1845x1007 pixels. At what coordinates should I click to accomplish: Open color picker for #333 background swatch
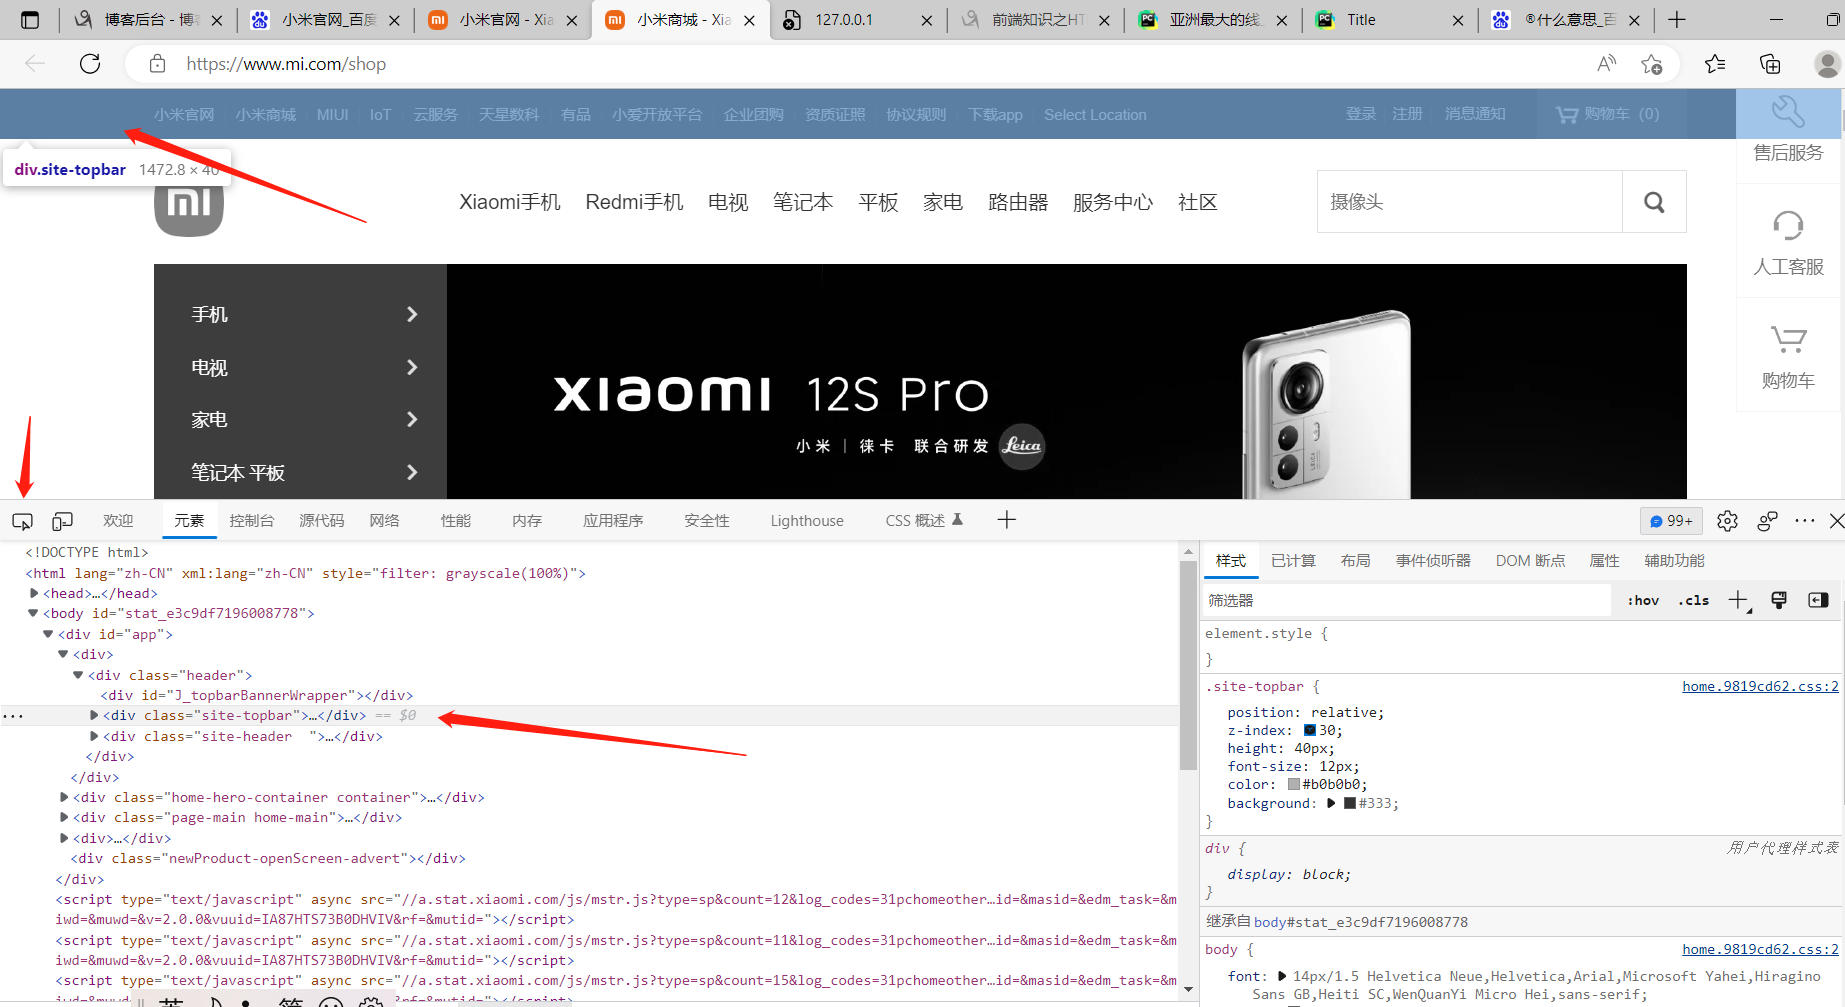pos(1350,803)
